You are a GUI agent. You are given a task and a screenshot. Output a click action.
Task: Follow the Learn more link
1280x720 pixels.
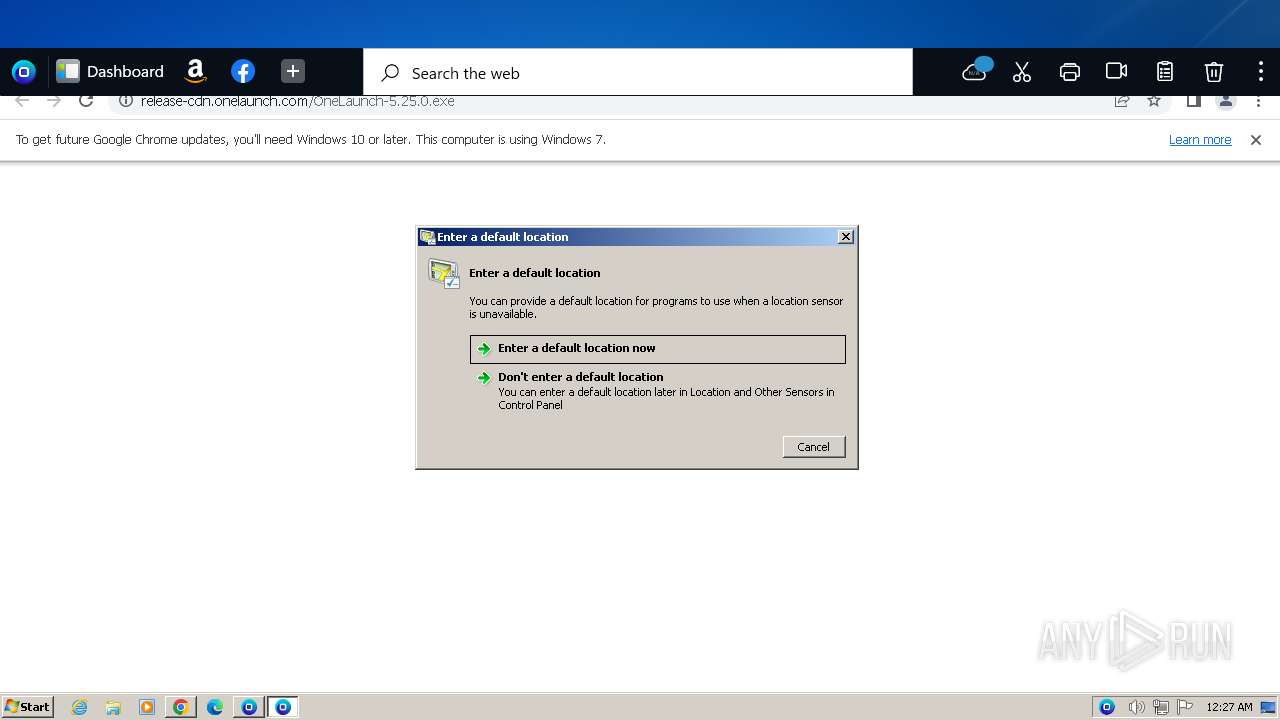click(x=1200, y=140)
